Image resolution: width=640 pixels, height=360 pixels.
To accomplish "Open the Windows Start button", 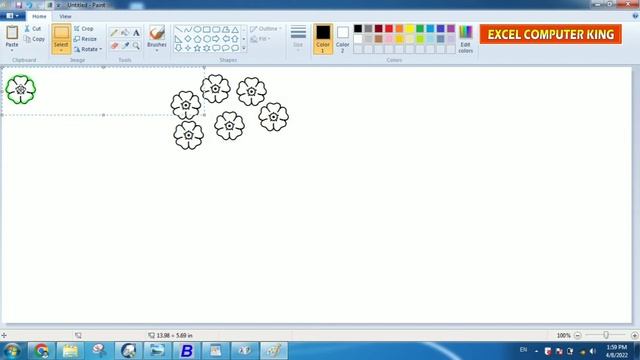I will 12,351.
